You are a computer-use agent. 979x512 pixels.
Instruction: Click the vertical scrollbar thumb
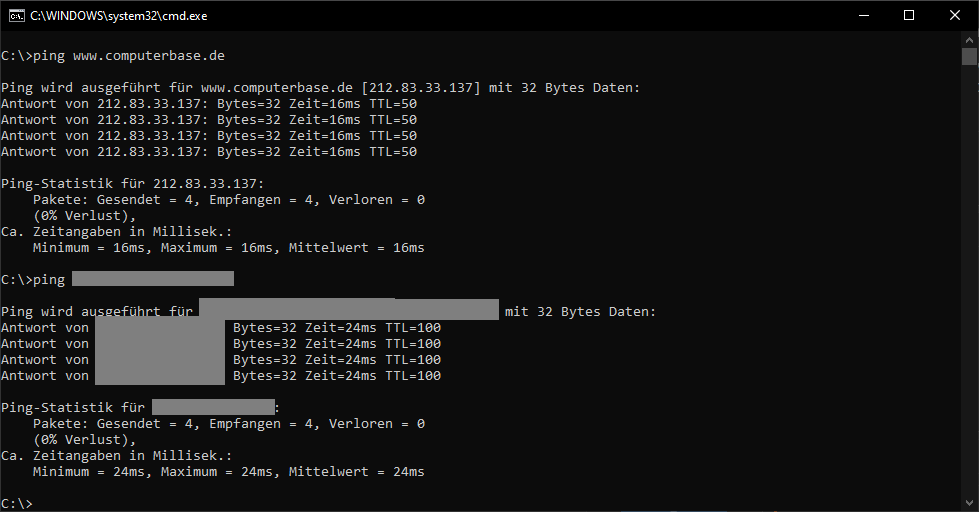point(969,56)
